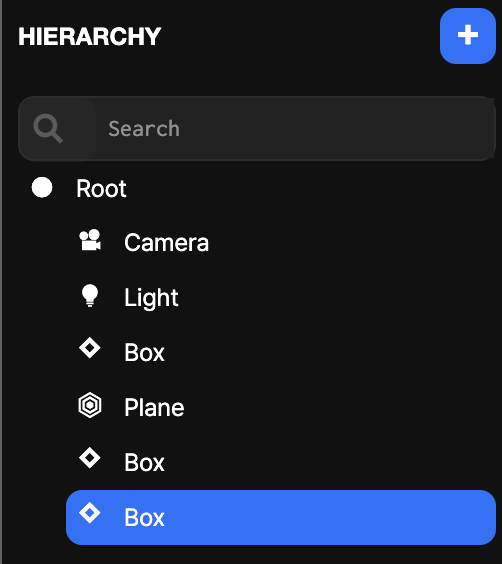The height and width of the screenshot is (564, 502).
Task: Click the highlighted blue Box label
Action: pos(144,518)
